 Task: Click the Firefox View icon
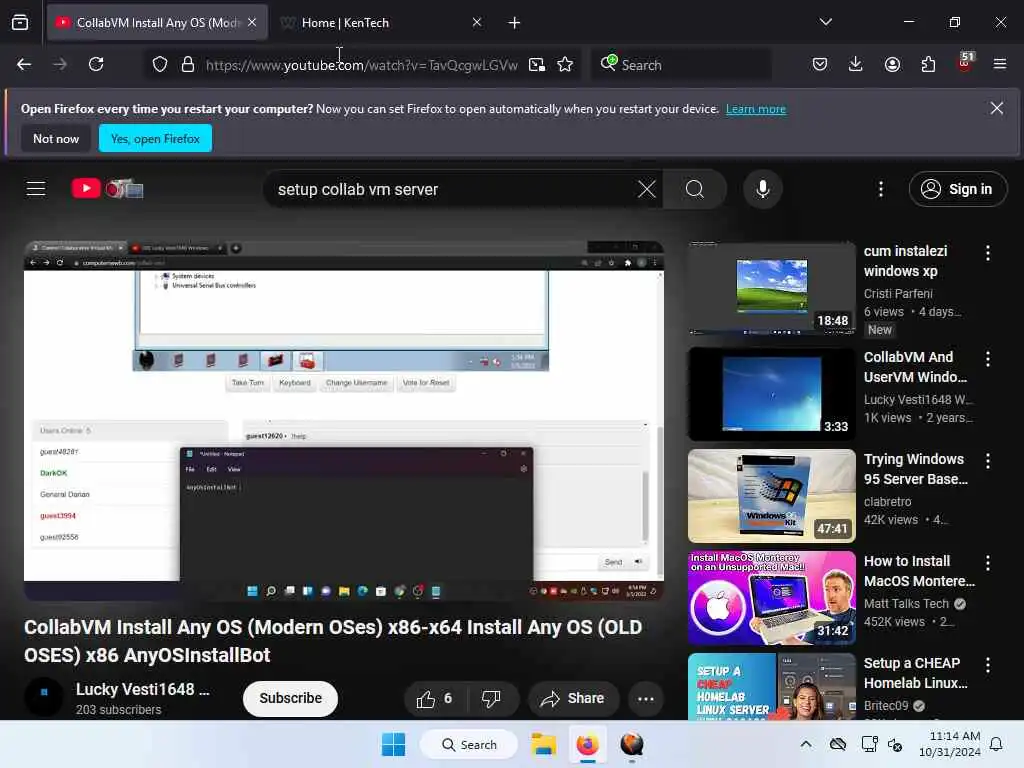pos(20,23)
